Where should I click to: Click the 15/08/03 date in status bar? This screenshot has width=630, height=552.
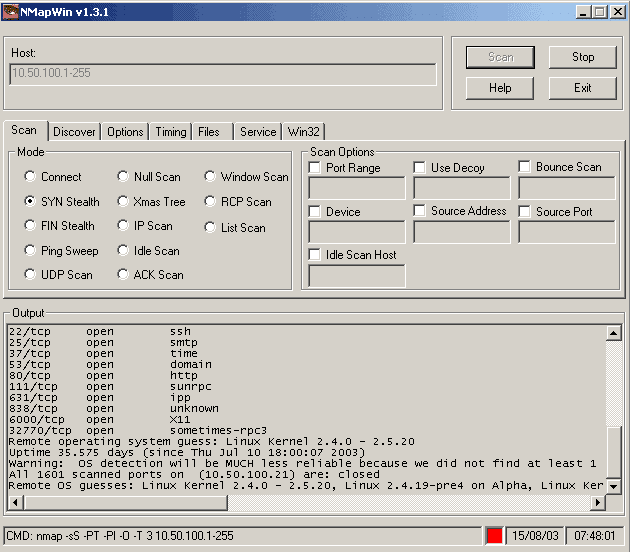535,536
